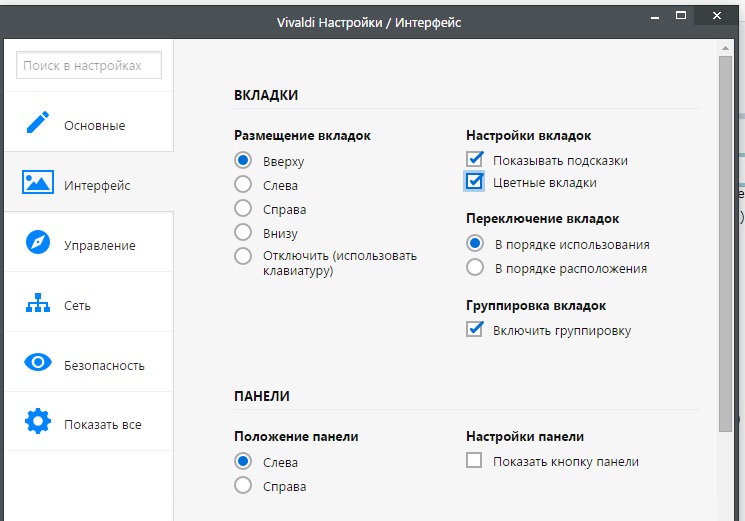
Task: Click the picture icon for Интерфейс
Action: click(x=38, y=182)
